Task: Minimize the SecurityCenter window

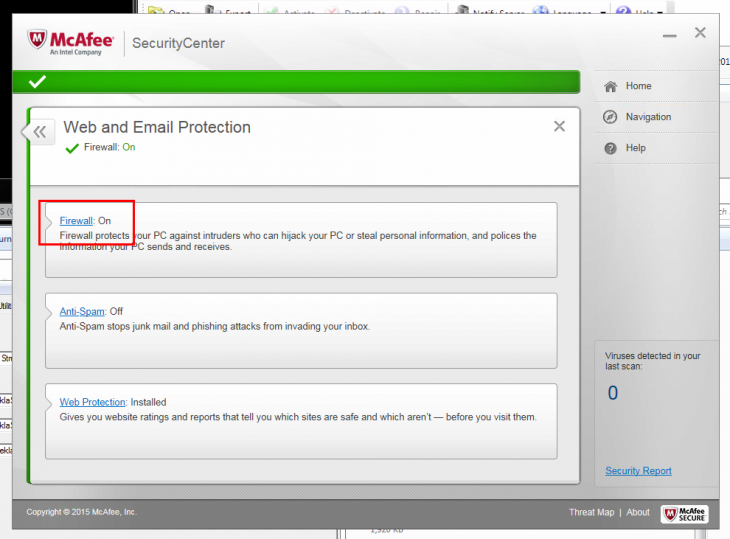Action: (669, 36)
